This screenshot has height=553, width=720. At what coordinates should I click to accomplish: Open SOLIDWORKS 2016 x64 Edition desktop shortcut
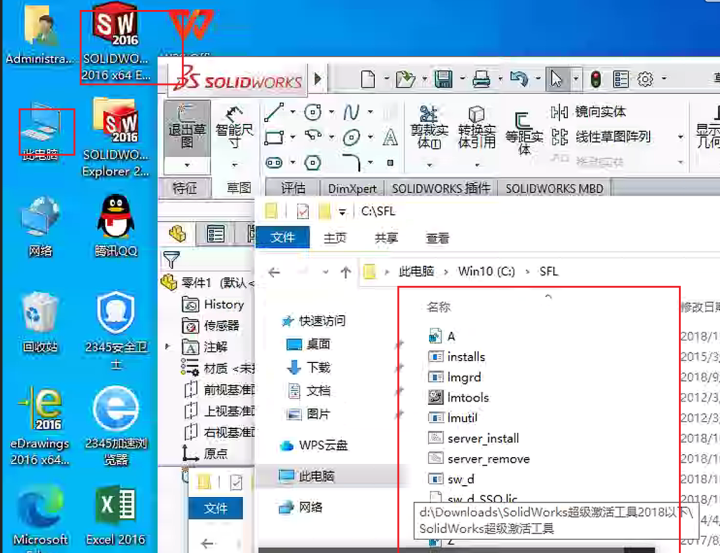tap(116, 41)
